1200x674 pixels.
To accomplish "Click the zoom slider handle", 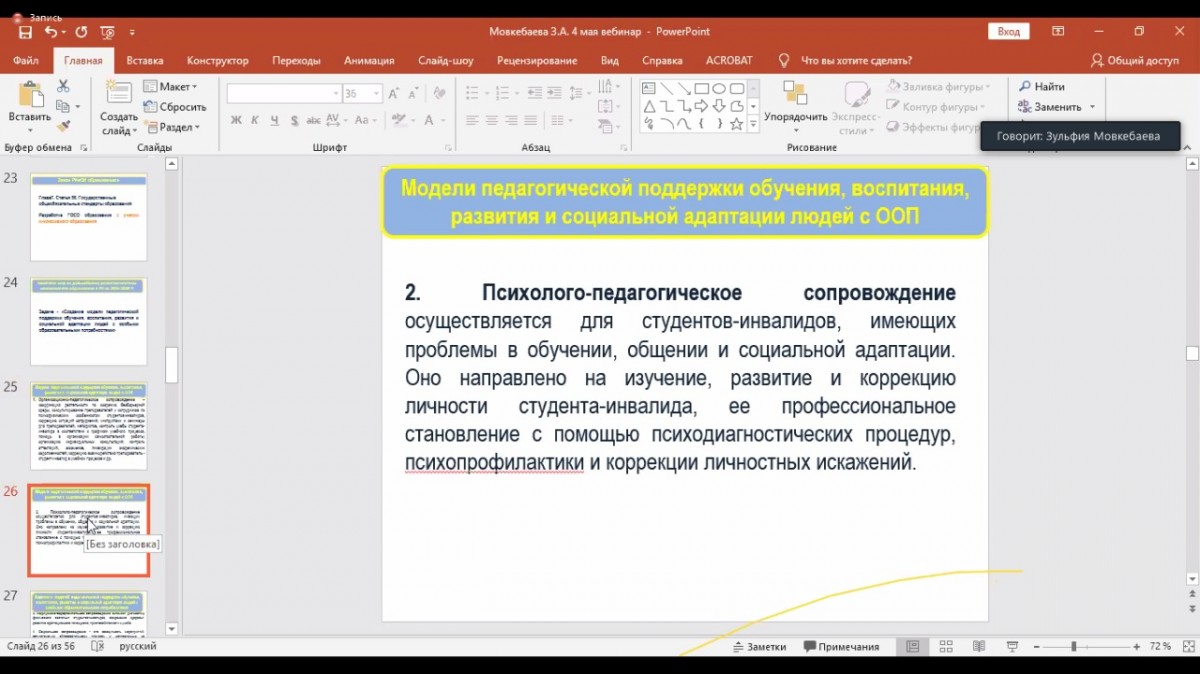I will pyautogui.click(x=1074, y=647).
